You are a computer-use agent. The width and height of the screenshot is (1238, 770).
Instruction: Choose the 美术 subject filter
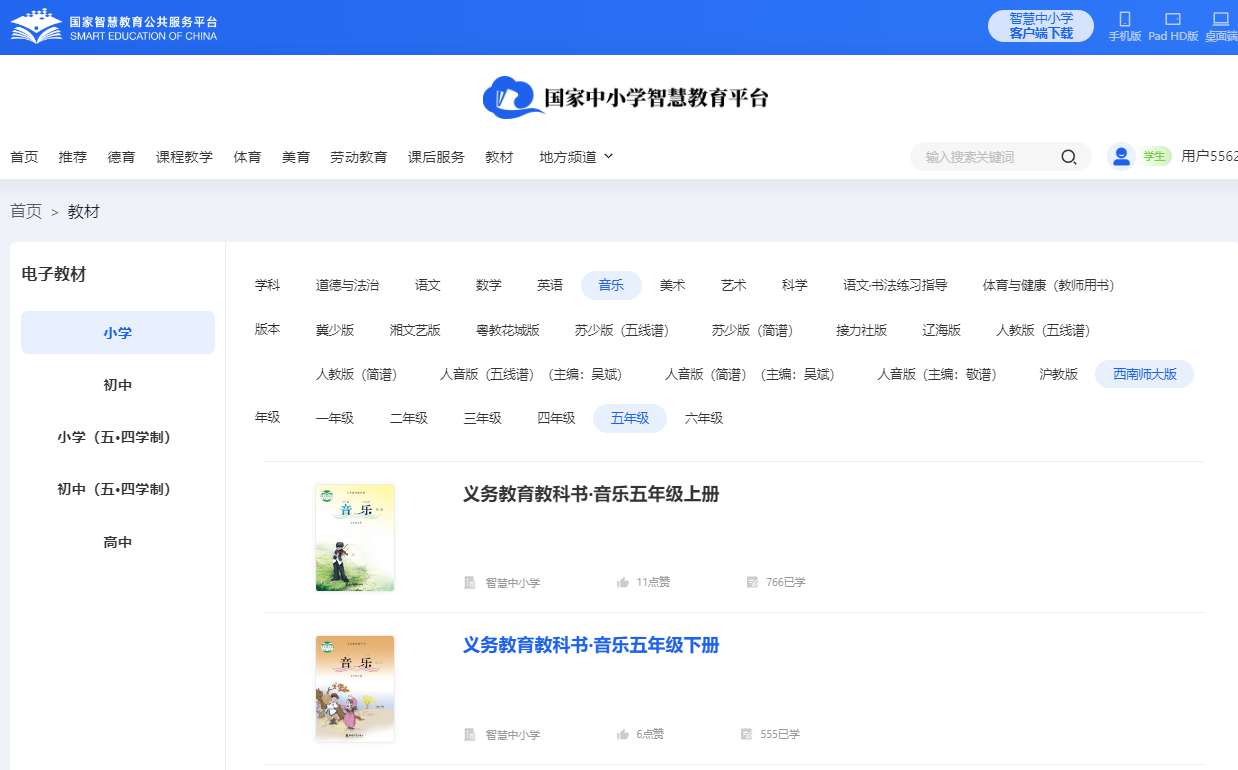coord(672,285)
